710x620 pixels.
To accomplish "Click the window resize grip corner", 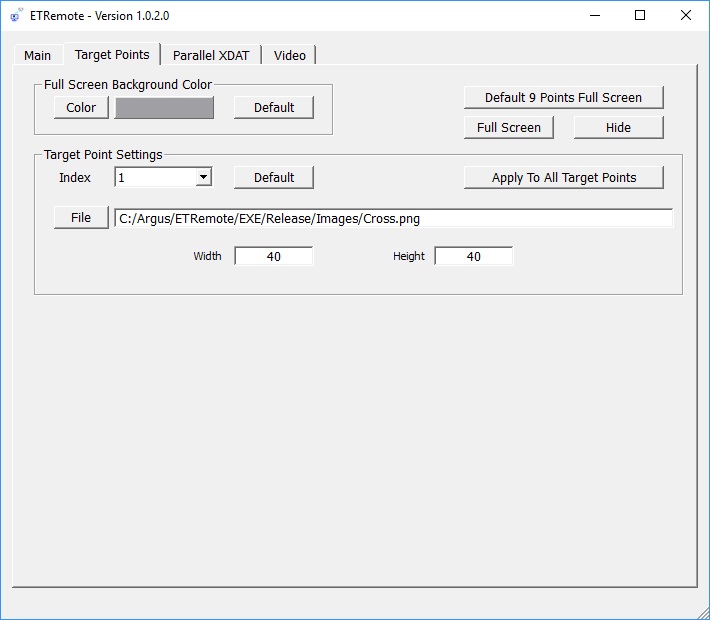I will (702, 612).
